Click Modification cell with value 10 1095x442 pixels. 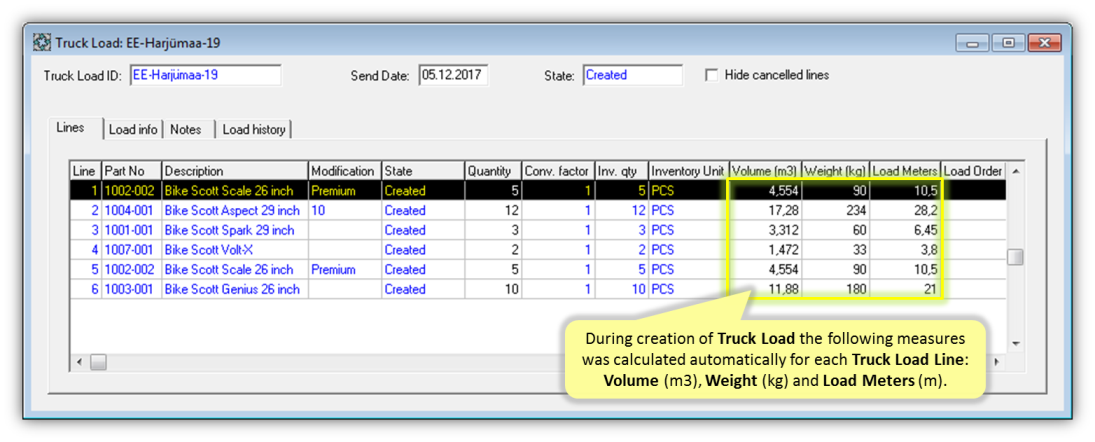pos(345,210)
